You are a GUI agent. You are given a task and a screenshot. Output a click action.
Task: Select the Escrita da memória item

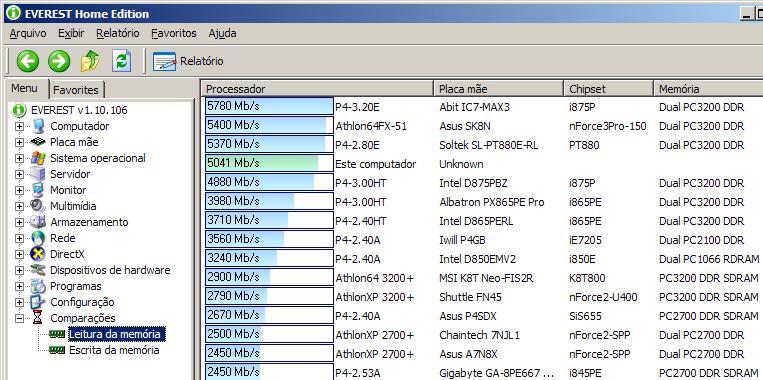pos(114,350)
